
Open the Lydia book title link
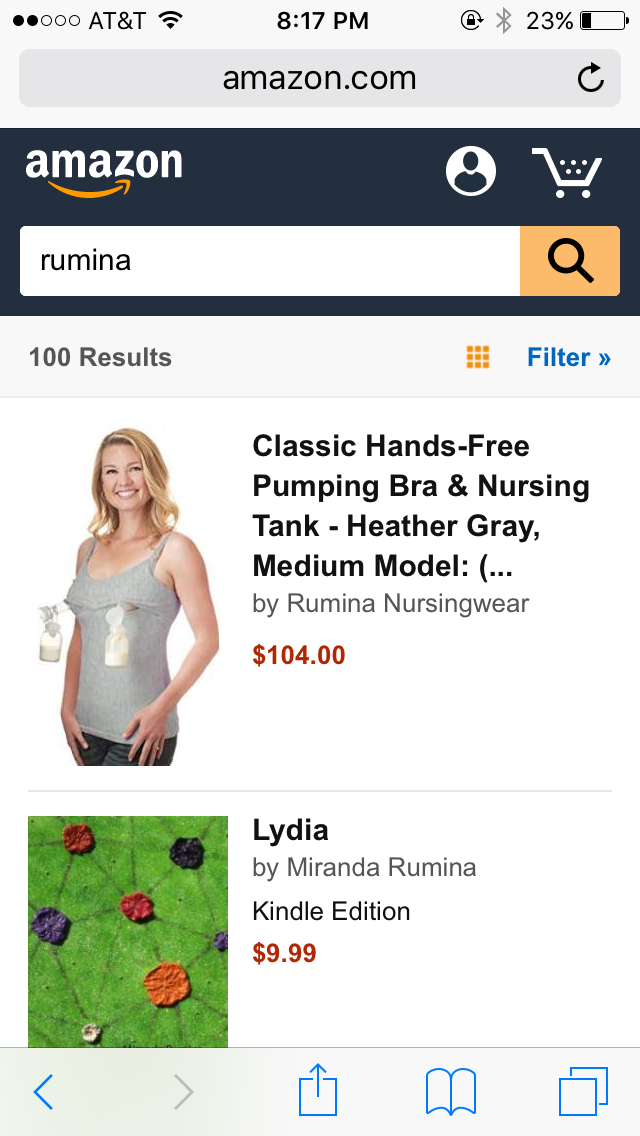point(291,830)
